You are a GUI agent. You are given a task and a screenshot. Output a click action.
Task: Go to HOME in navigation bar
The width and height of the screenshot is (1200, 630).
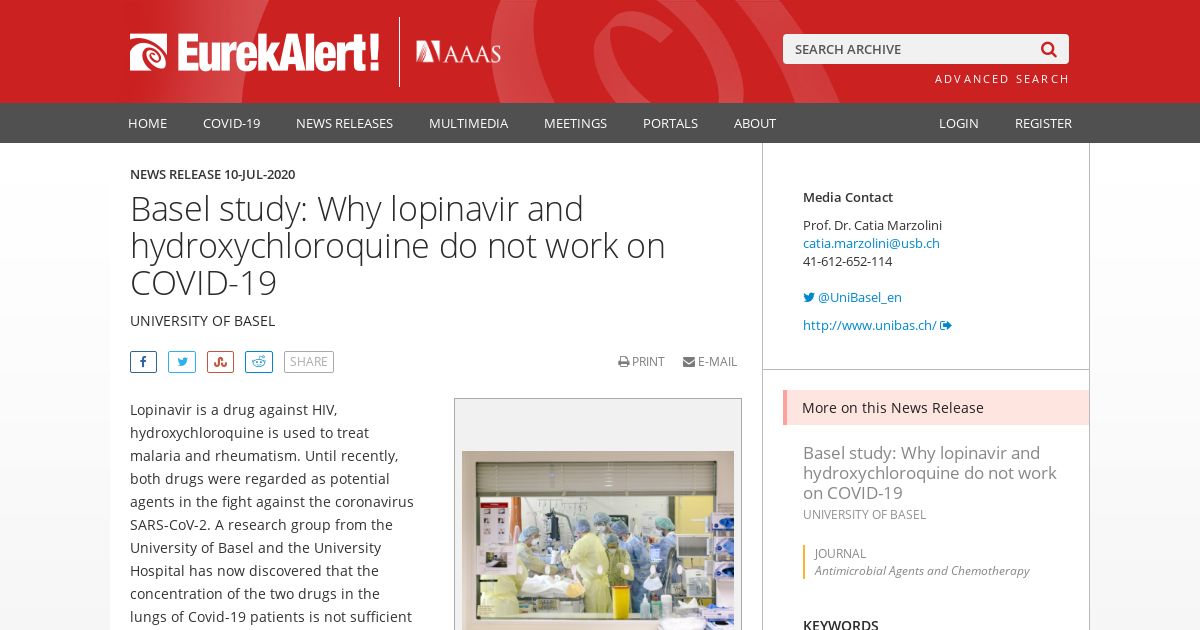147,123
